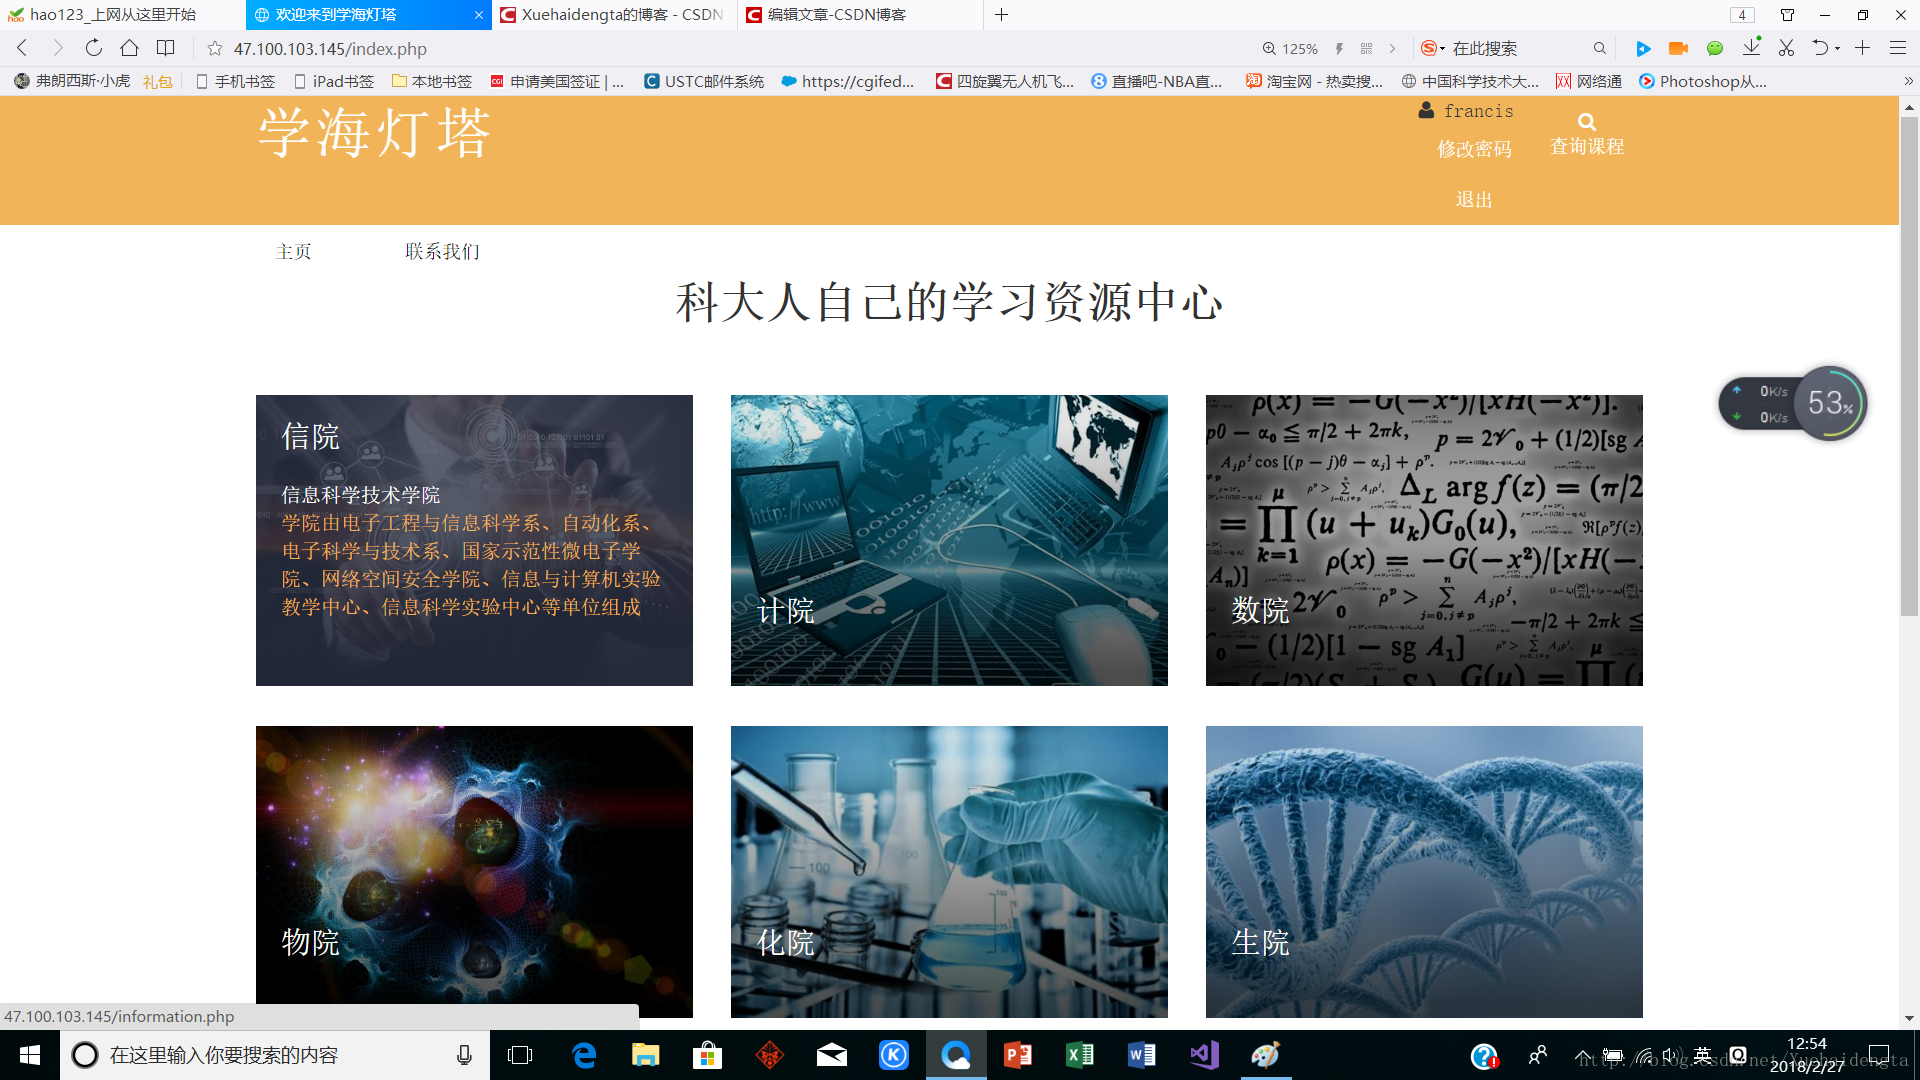Screen dimensions: 1920x1080
Task: Click the scissors screenshot tool icon
Action: (x=1786, y=48)
